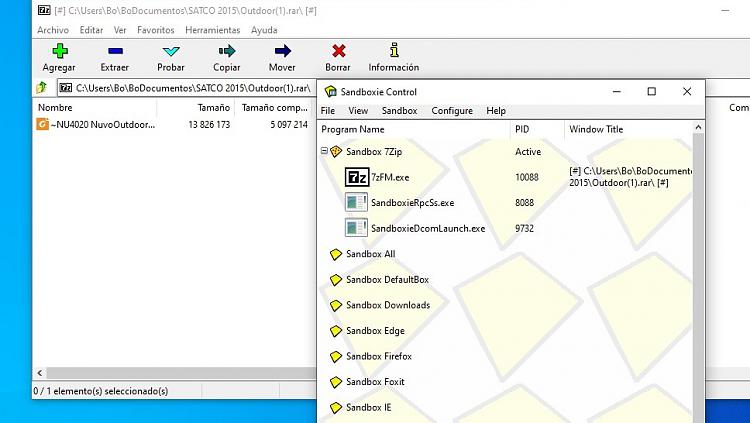The width and height of the screenshot is (750, 423).
Task: Click the Program Name column header
Action: [414, 129]
